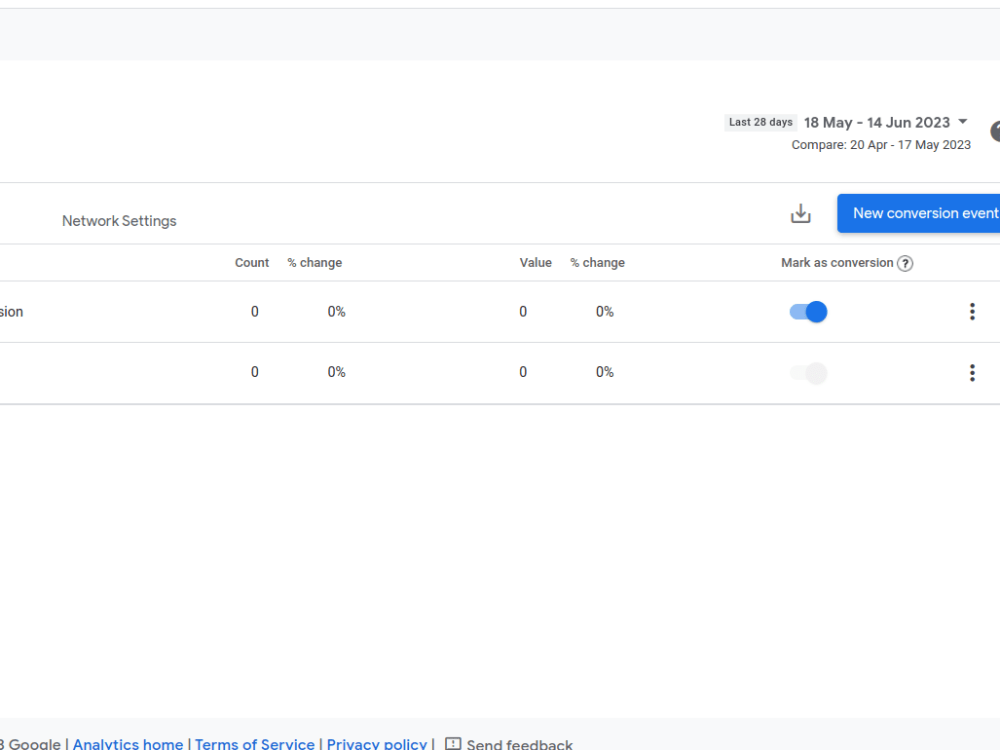Click Compare: 20 Apr - 17 May 2023 text
Screen dimensions: 1000x750
click(881, 145)
